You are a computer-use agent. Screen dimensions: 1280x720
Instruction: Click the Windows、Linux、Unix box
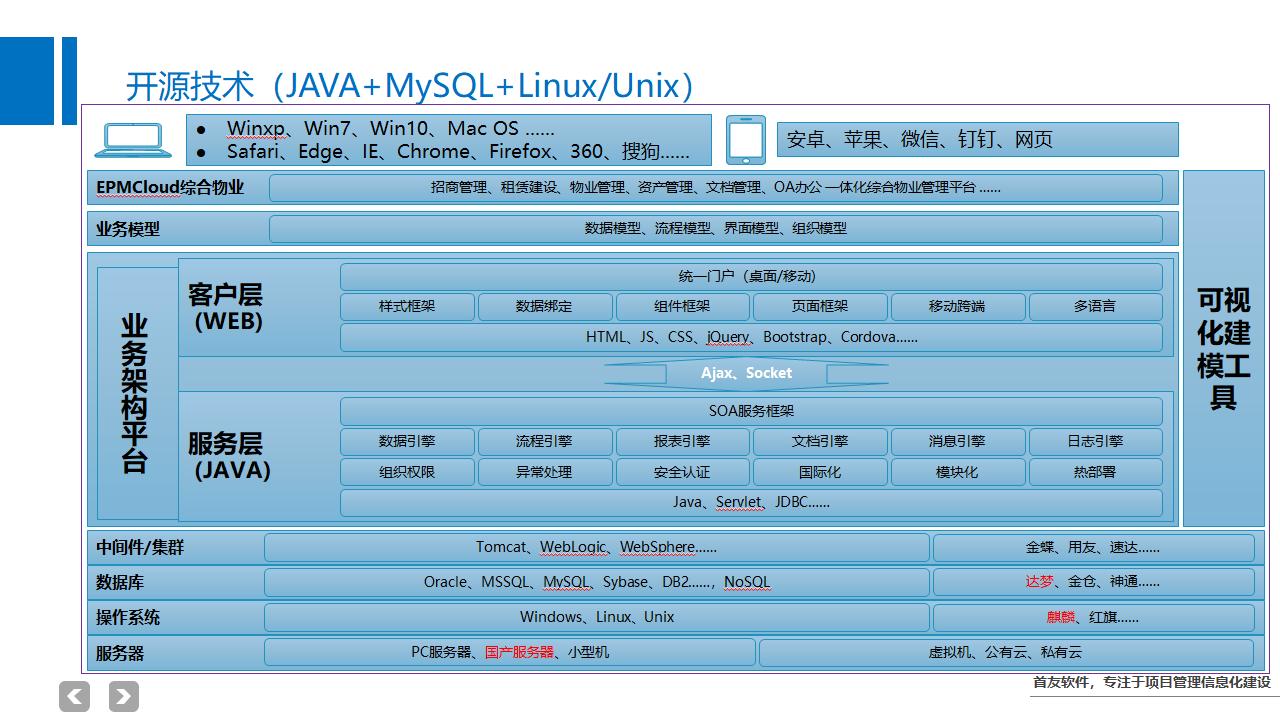[597, 617]
